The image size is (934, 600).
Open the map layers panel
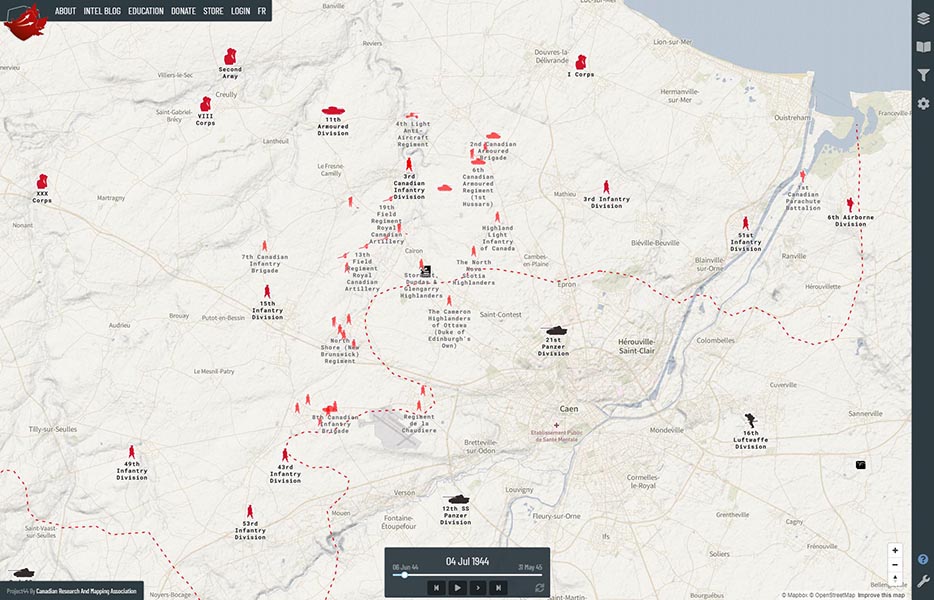tap(923, 18)
